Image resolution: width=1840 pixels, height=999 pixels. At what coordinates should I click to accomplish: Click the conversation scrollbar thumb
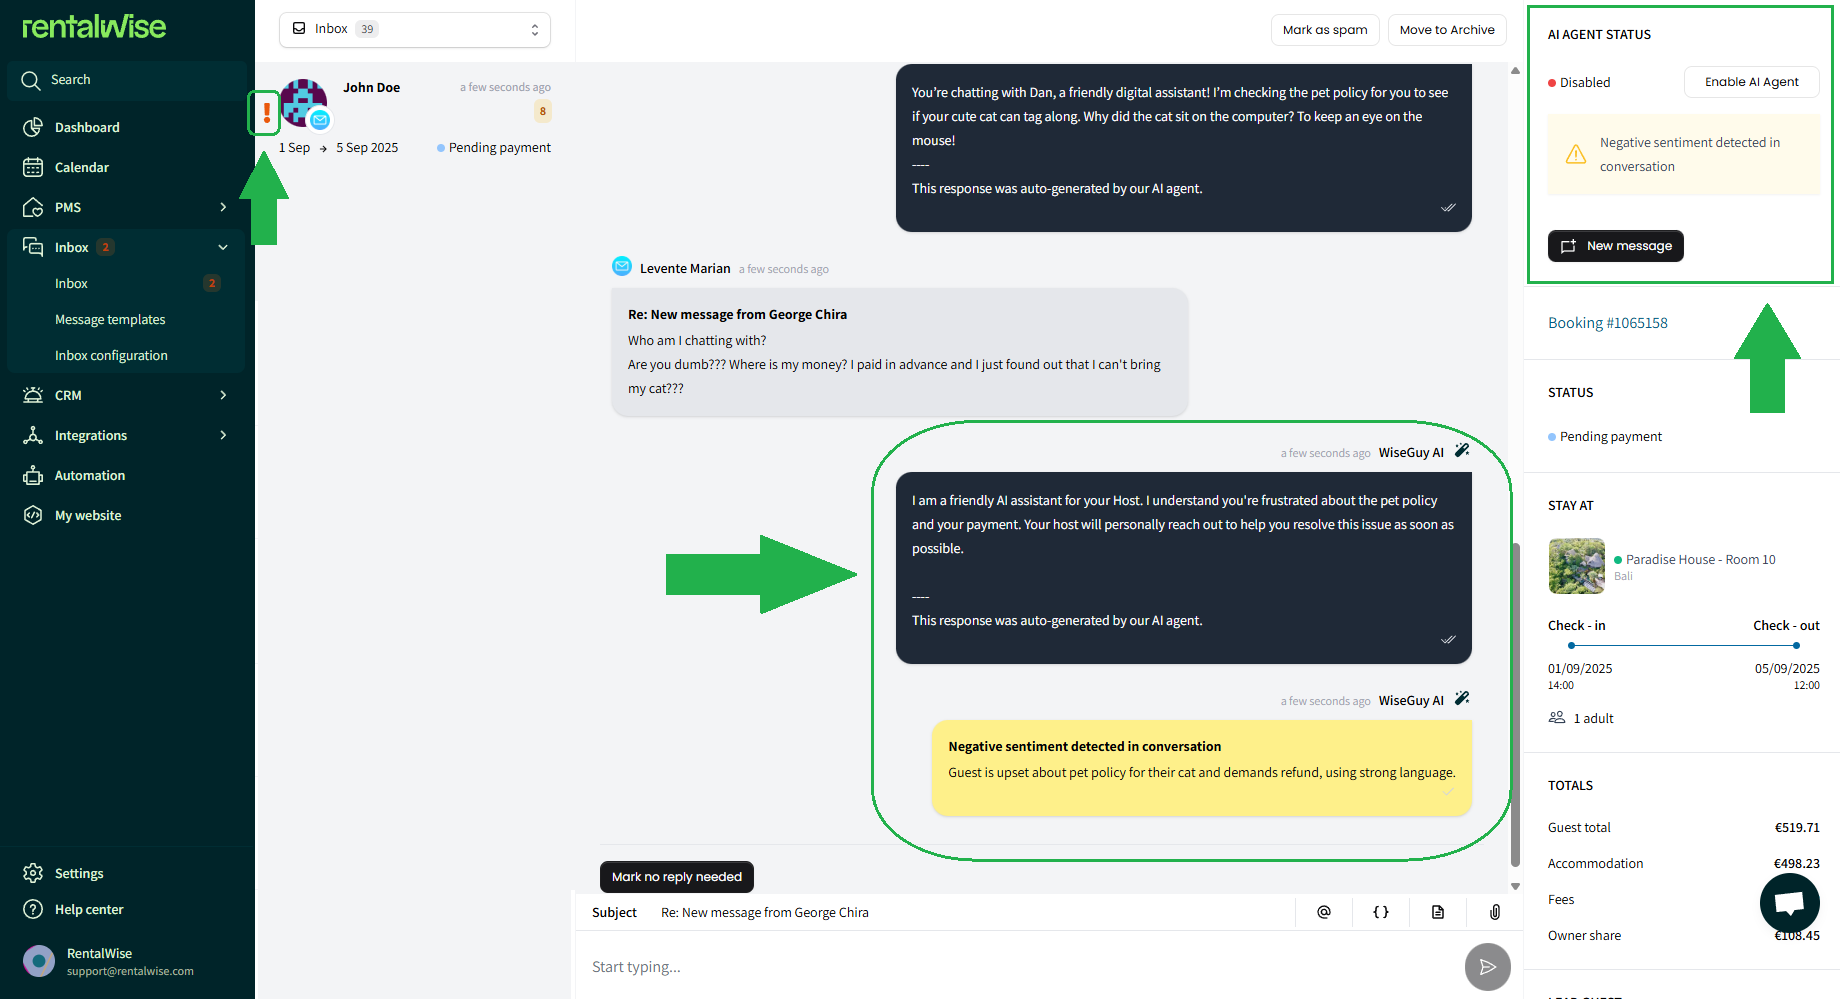[1515, 705]
